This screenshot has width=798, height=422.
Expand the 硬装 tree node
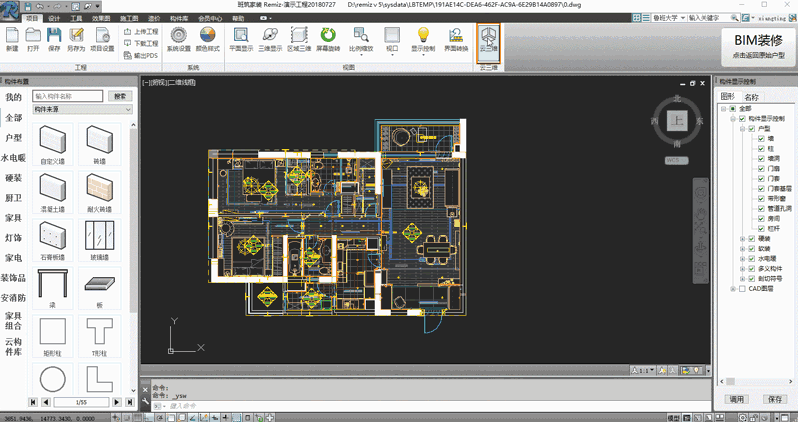point(742,239)
